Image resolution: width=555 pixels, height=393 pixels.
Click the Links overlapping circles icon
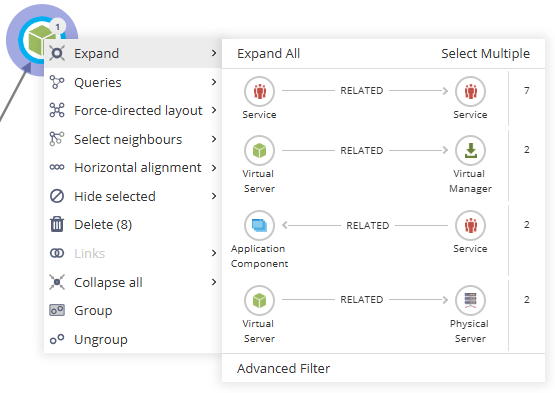click(57, 253)
